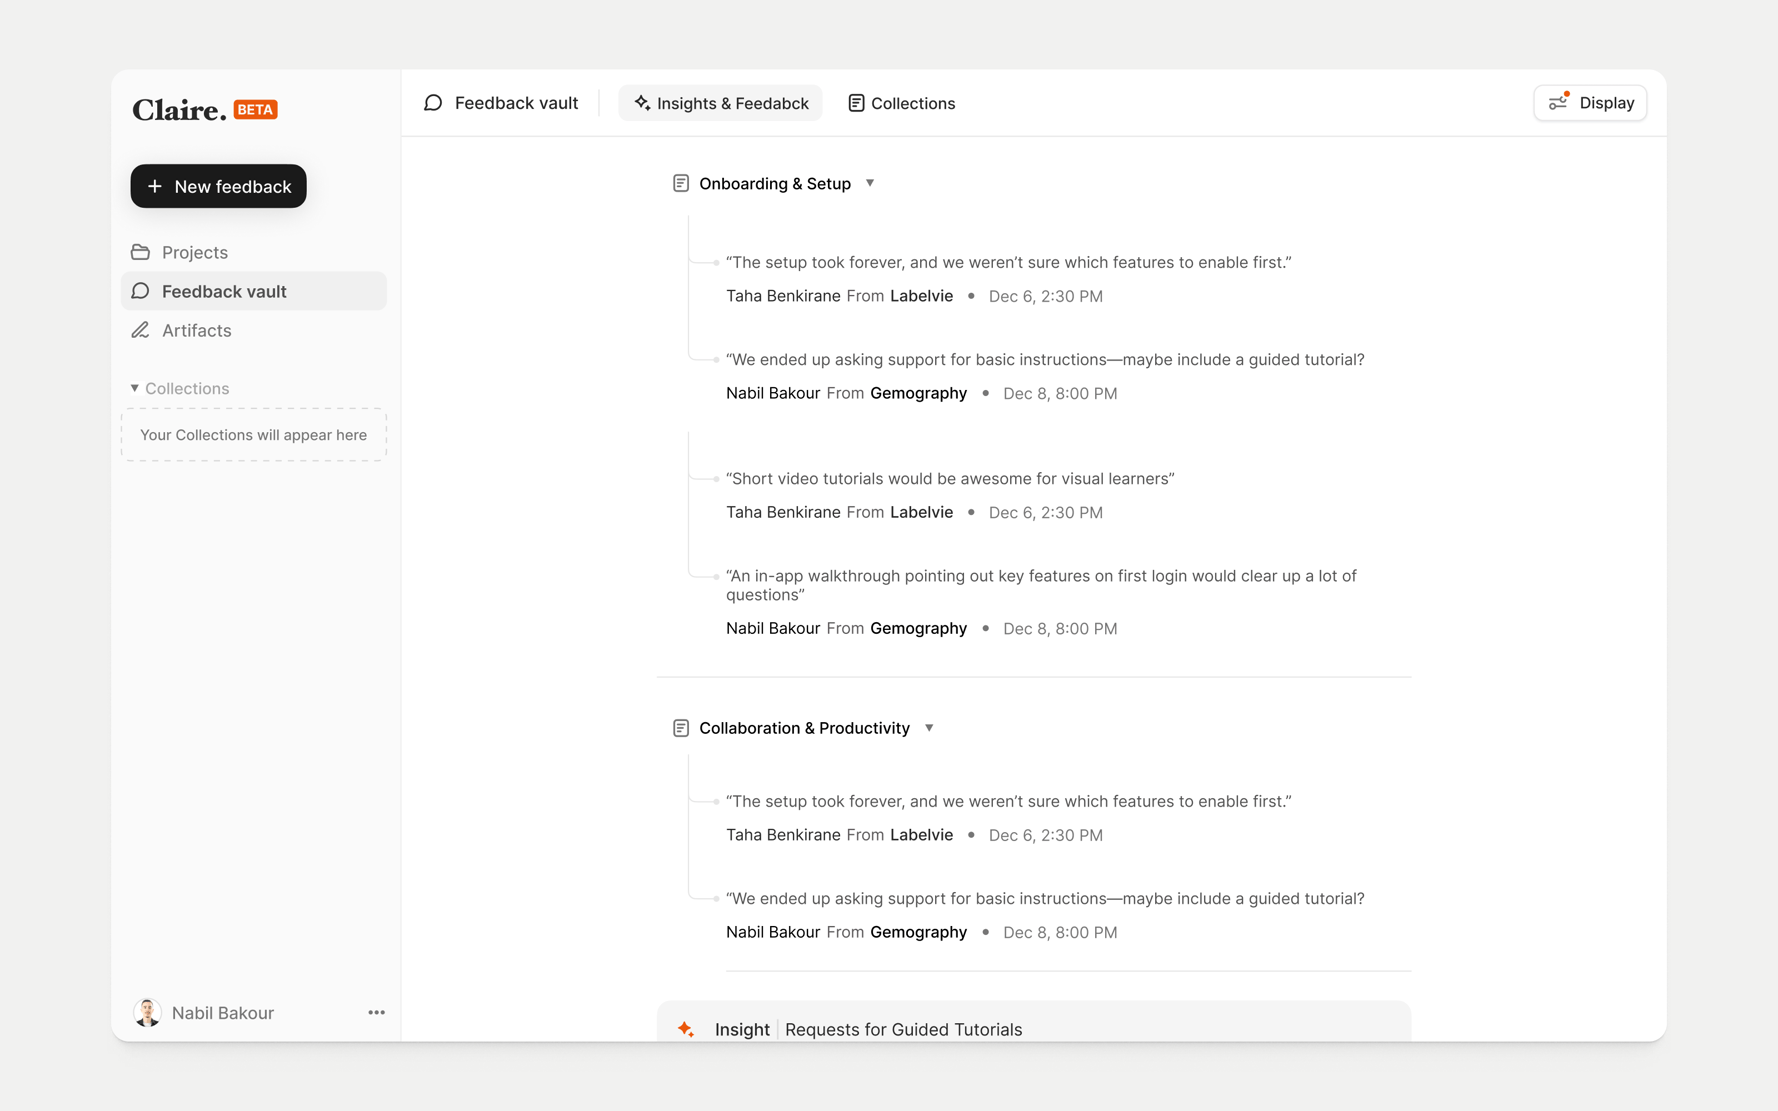This screenshot has width=1778, height=1111.
Task: Collapse the Collections section in sidebar
Action: pyautogui.click(x=135, y=388)
